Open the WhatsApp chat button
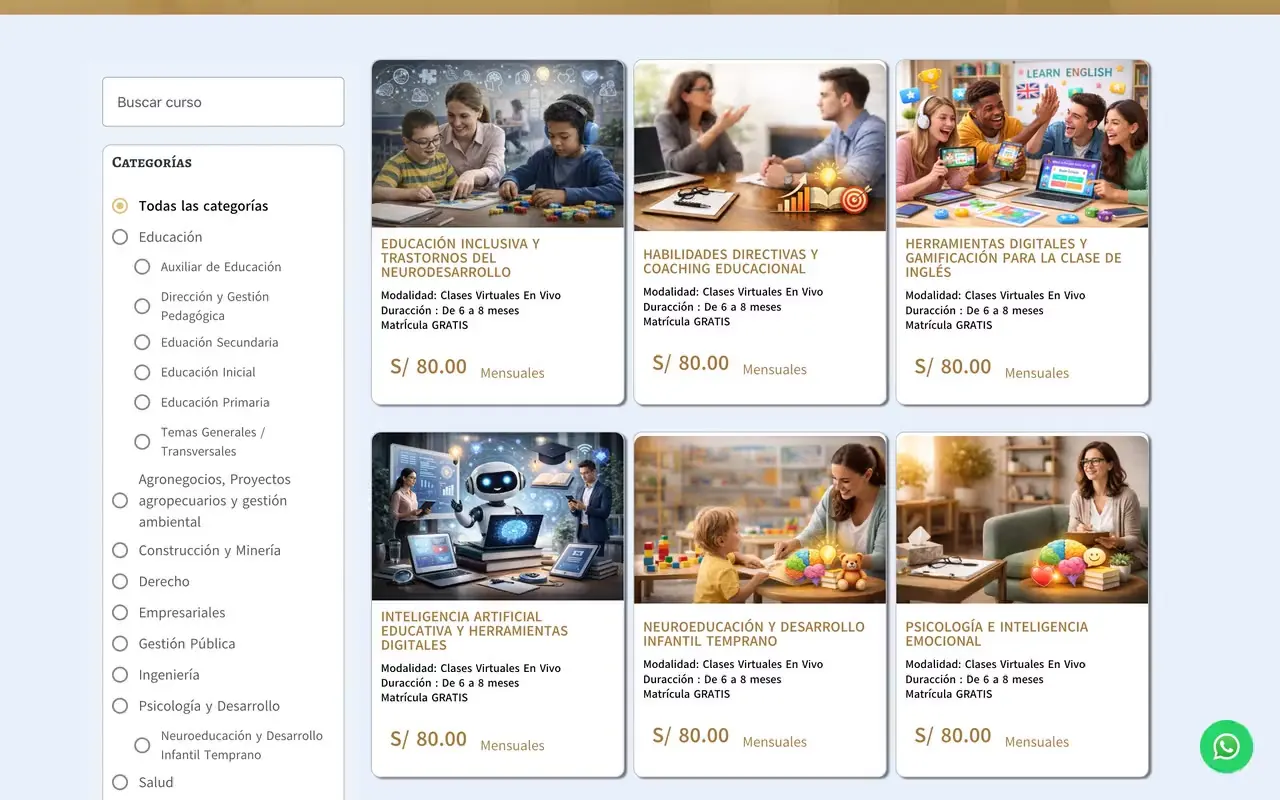1280x800 pixels. 1226,746
